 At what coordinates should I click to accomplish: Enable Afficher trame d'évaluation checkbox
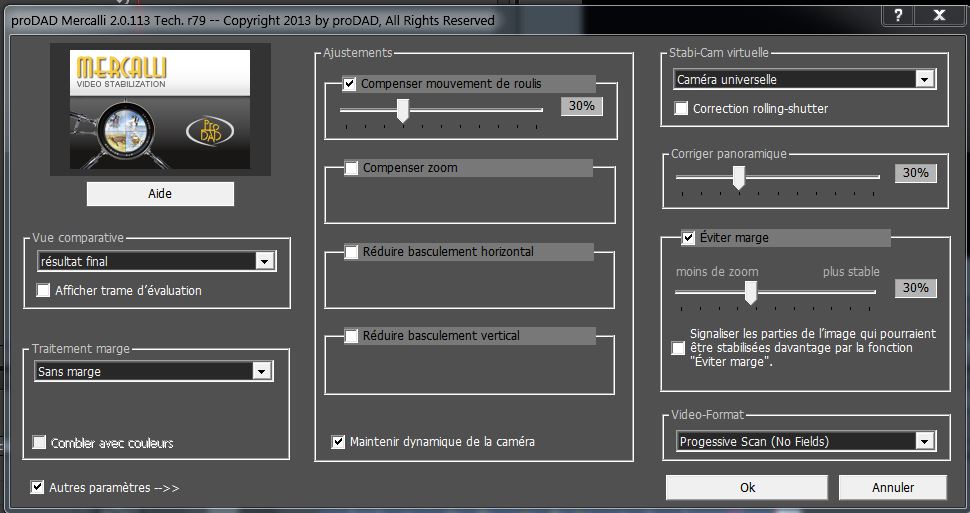[x=43, y=290]
